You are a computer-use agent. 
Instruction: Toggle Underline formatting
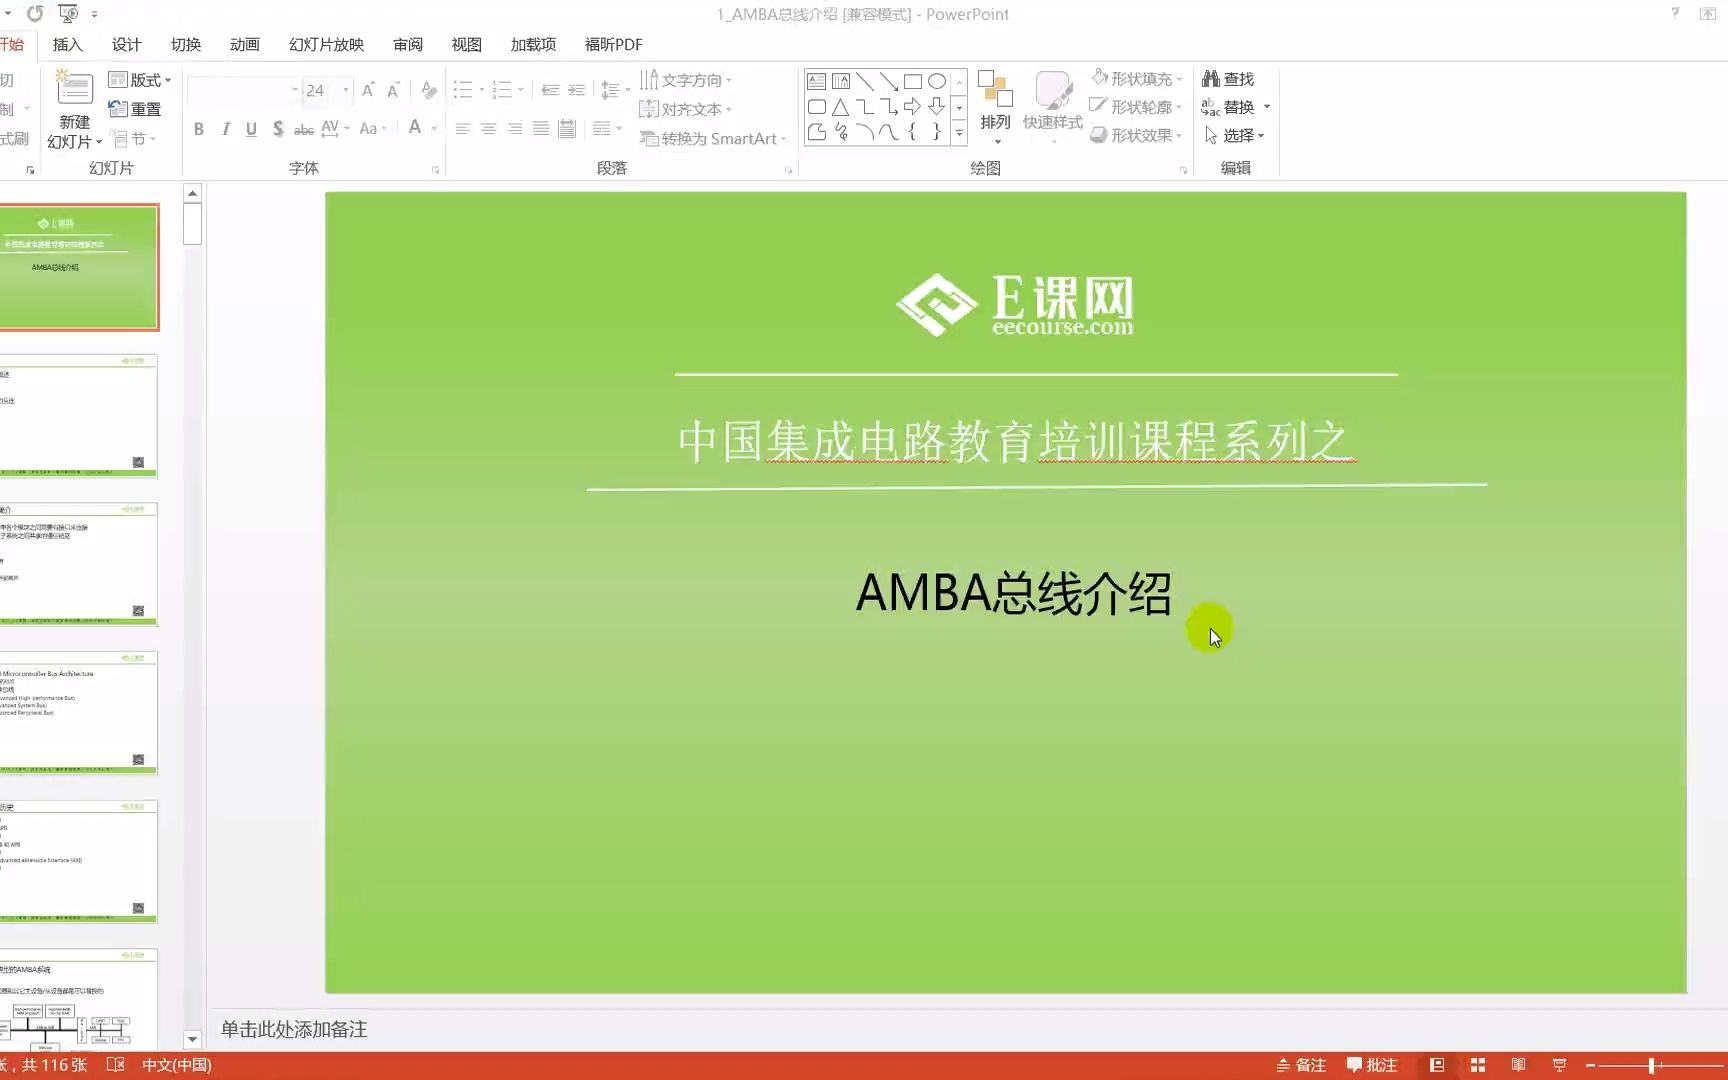251,129
